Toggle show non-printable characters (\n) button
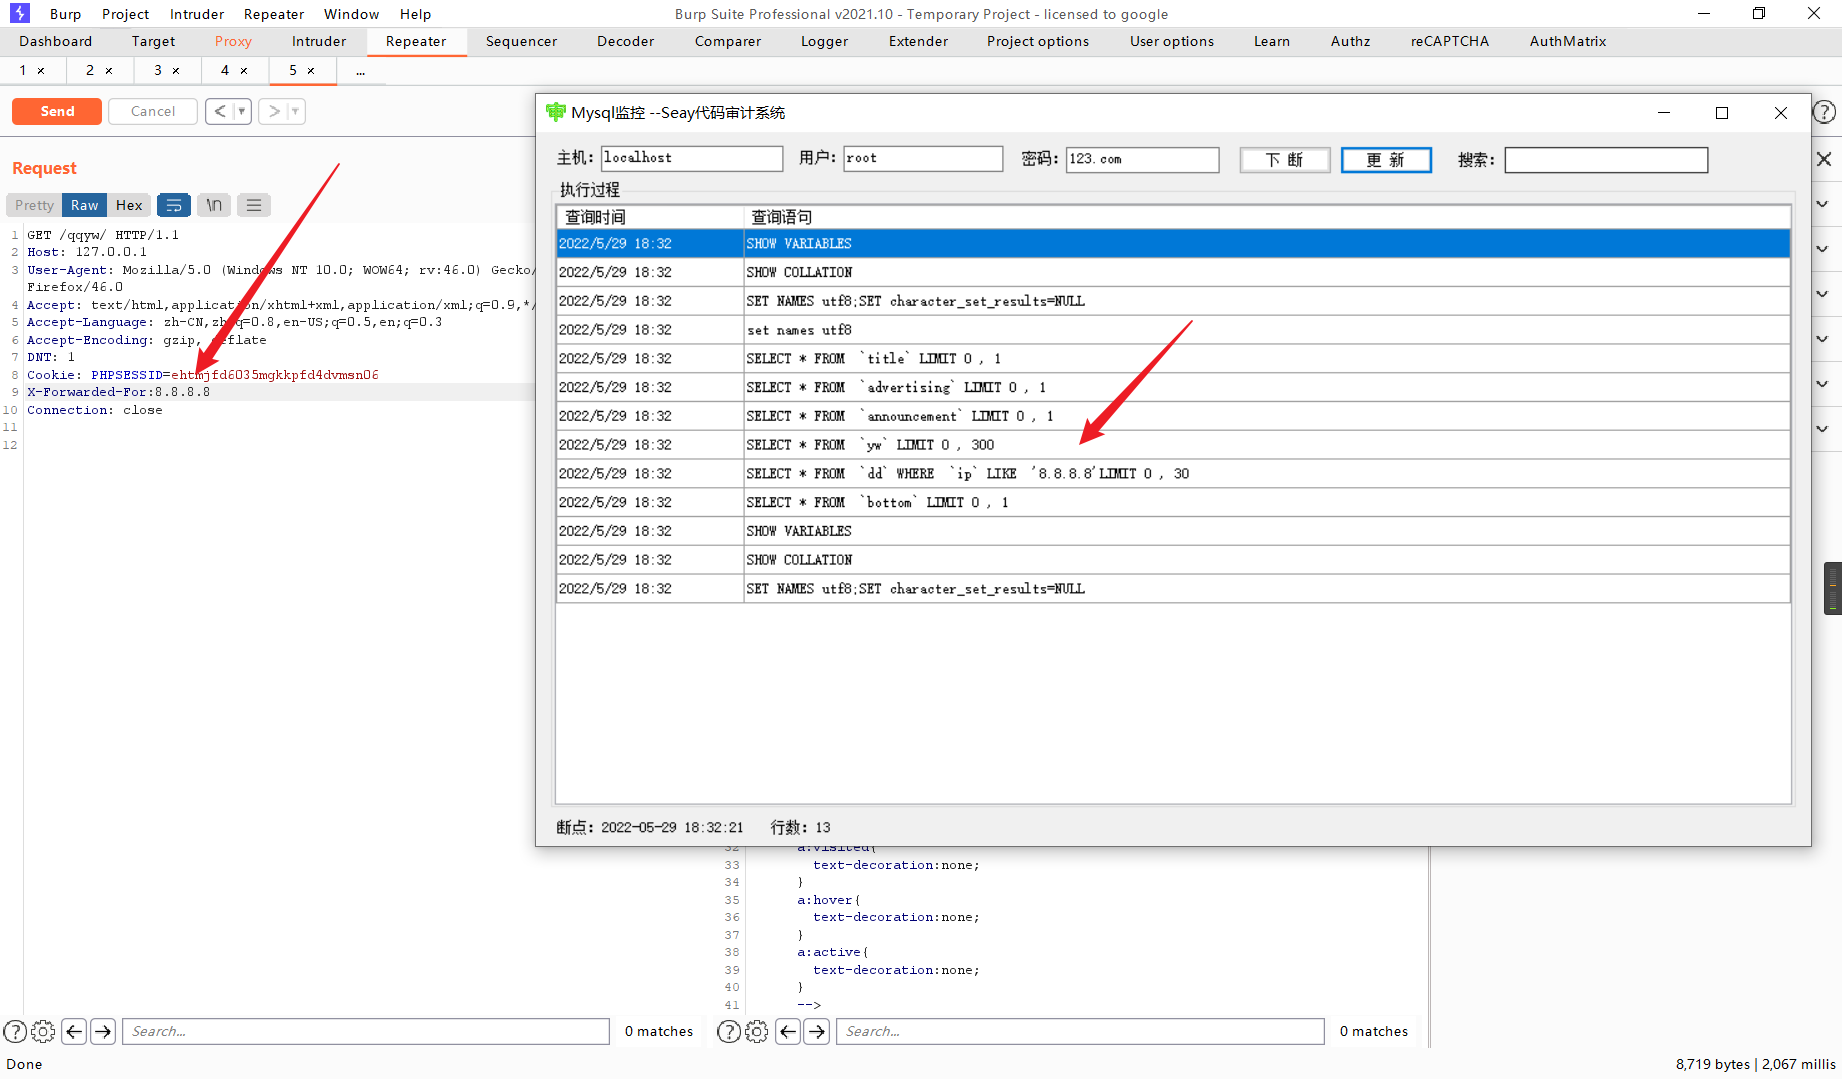The image size is (1842, 1080). click(x=214, y=205)
